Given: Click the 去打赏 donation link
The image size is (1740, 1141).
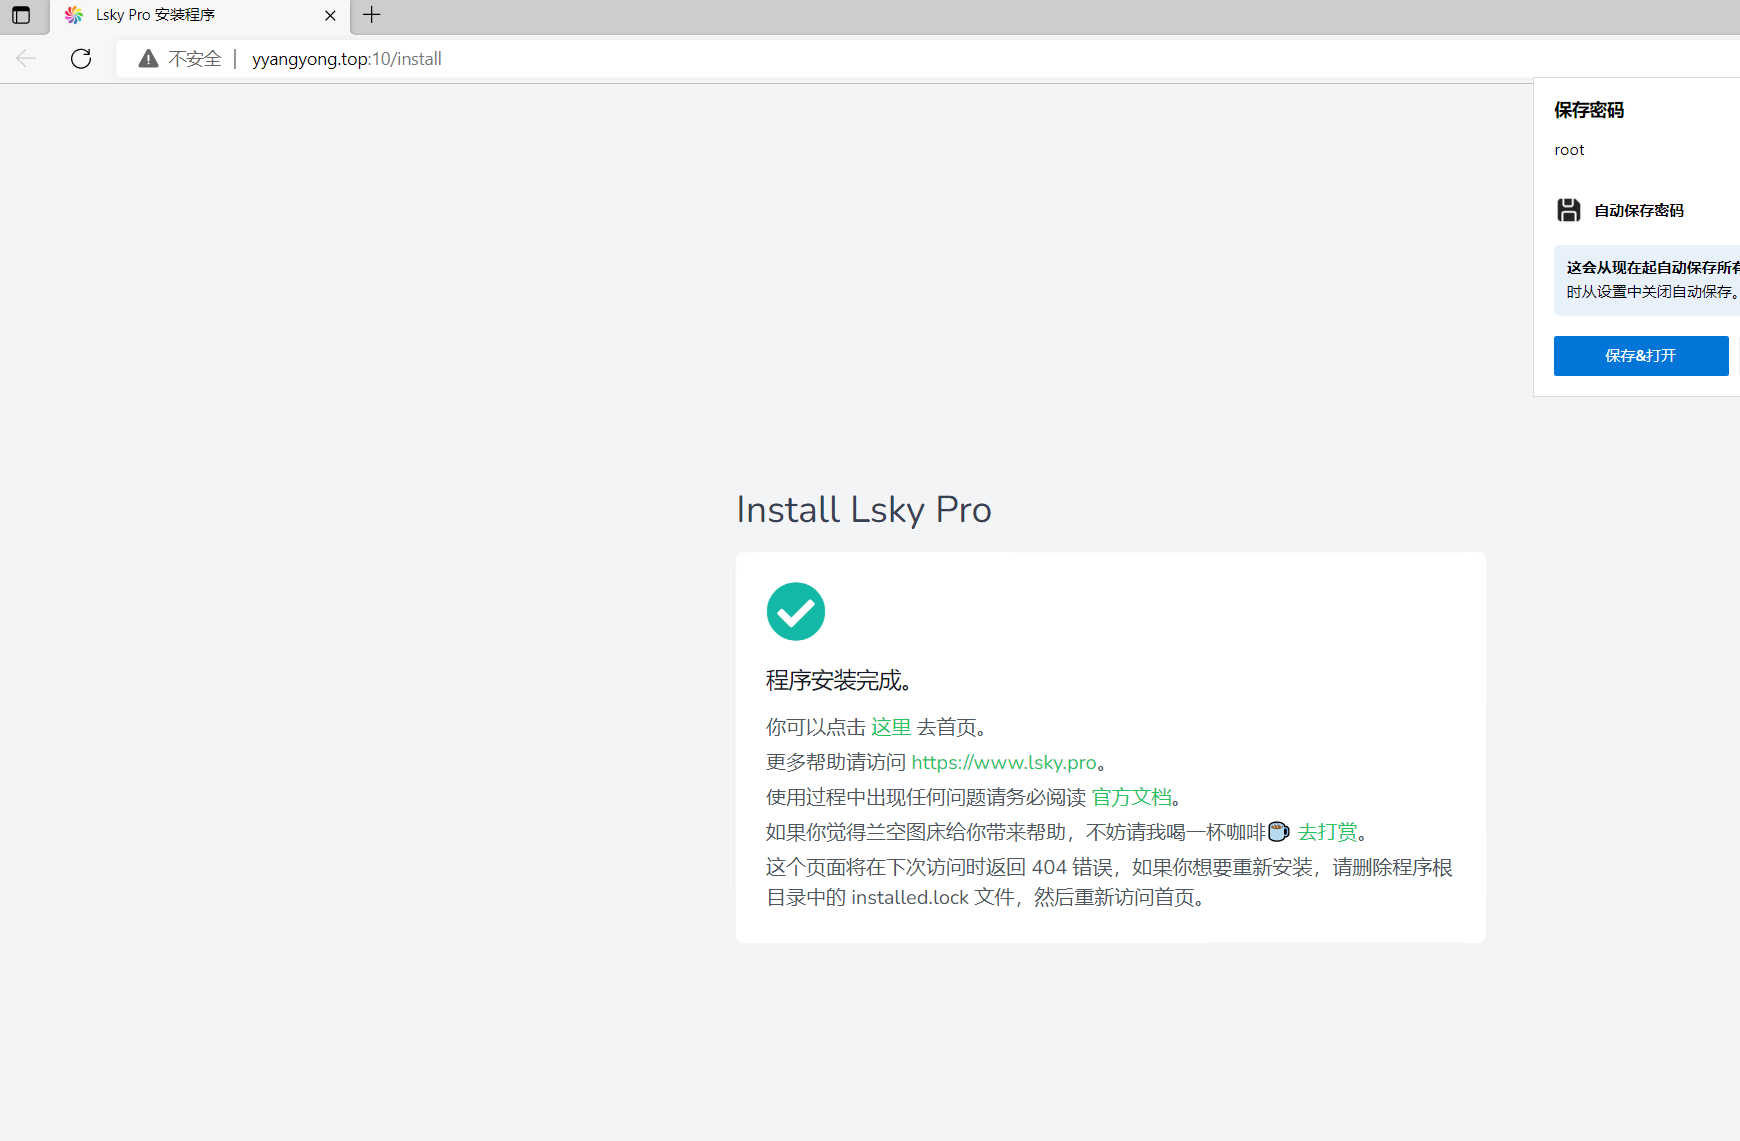Looking at the screenshot, I should click(1327, 831).
